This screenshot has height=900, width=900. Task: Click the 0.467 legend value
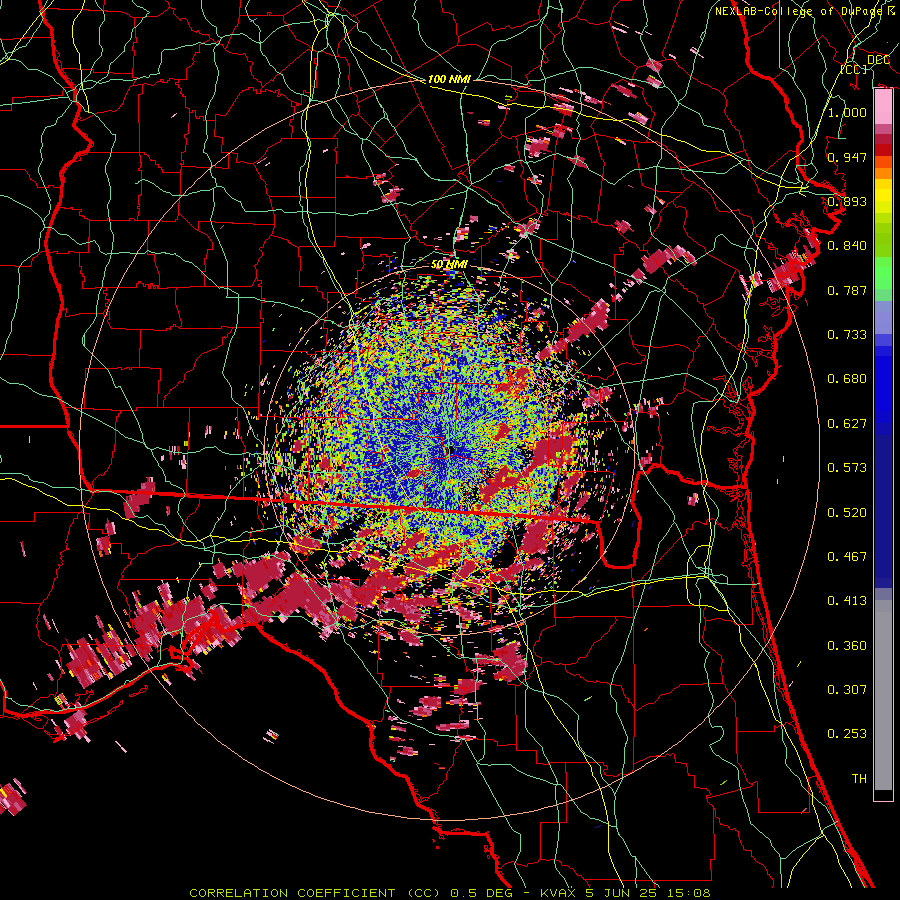847,557
